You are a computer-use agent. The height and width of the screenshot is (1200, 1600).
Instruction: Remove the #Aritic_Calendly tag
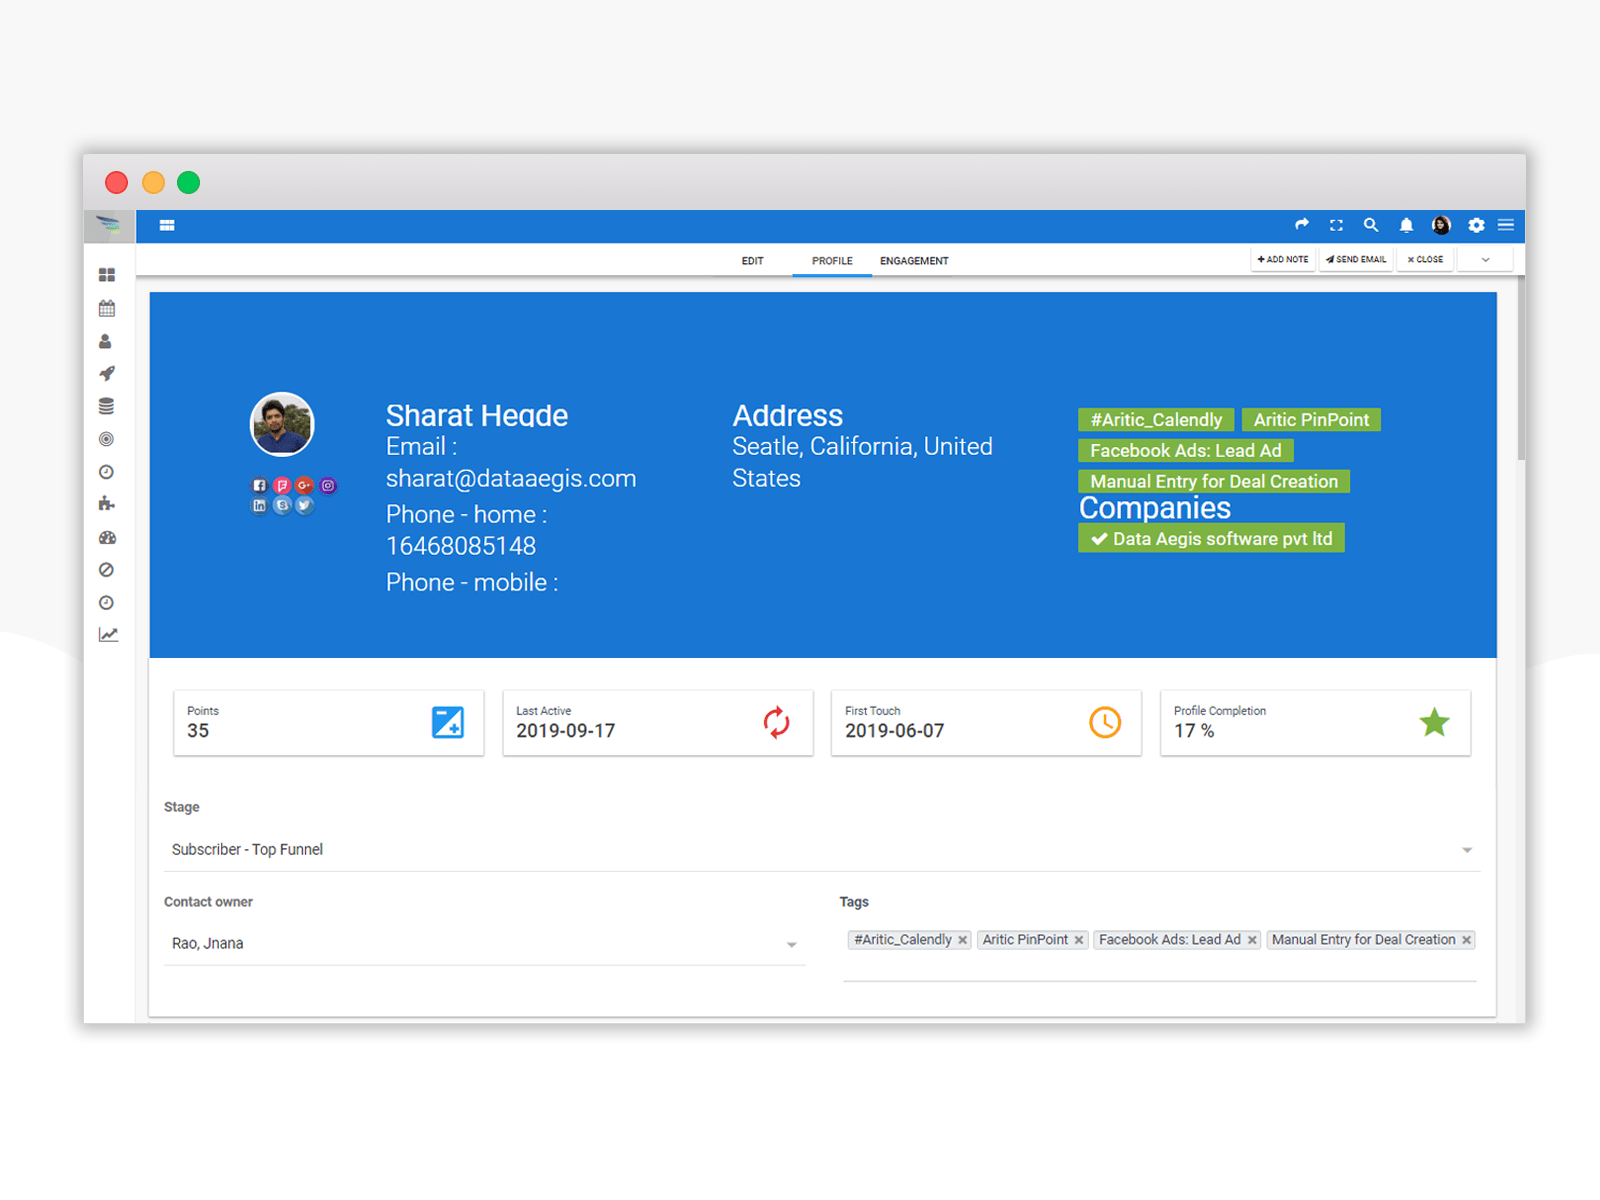[963, 940]
